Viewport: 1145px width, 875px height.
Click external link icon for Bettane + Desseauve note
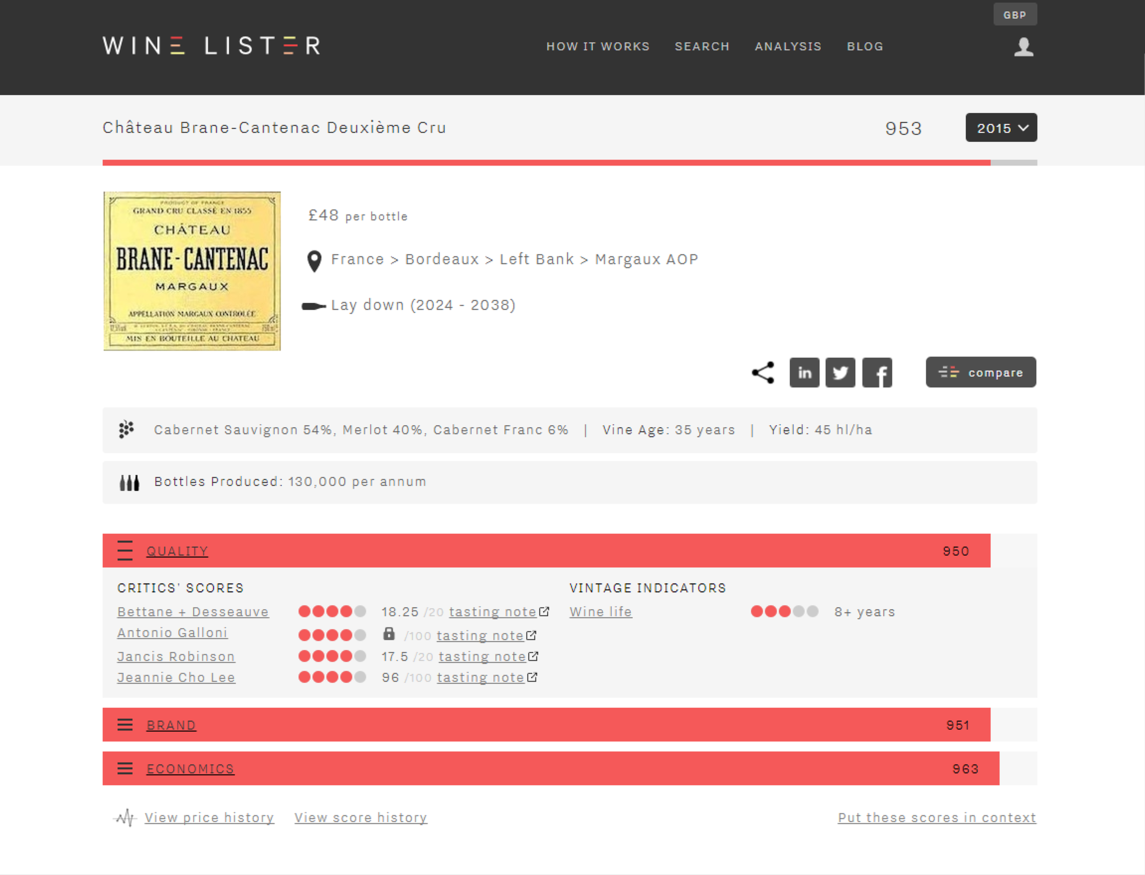coord(544,611)
